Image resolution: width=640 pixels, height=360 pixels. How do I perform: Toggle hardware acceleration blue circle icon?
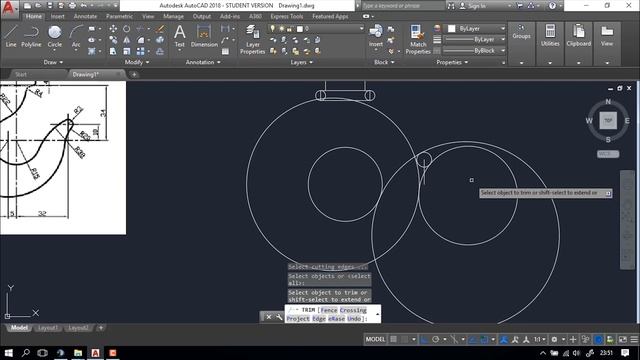pyautogui.click(x=598, y=339)
